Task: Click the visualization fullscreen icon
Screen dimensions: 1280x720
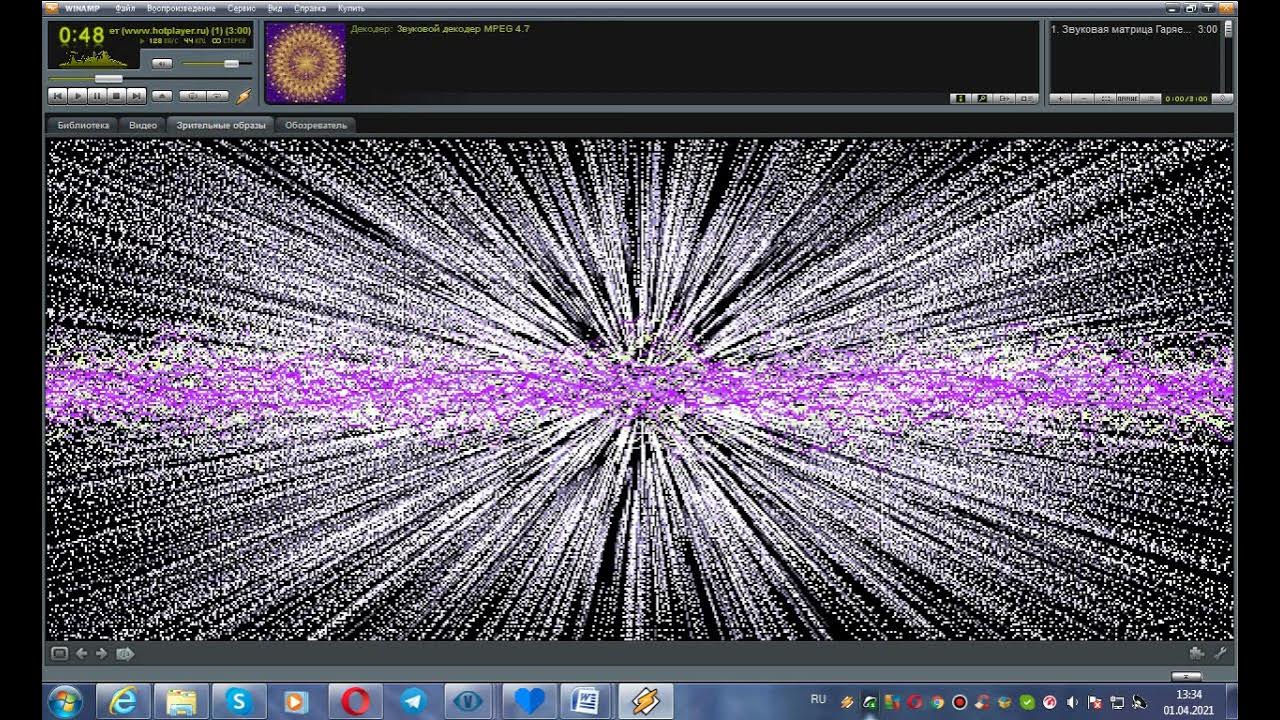Action: point(59,653)
